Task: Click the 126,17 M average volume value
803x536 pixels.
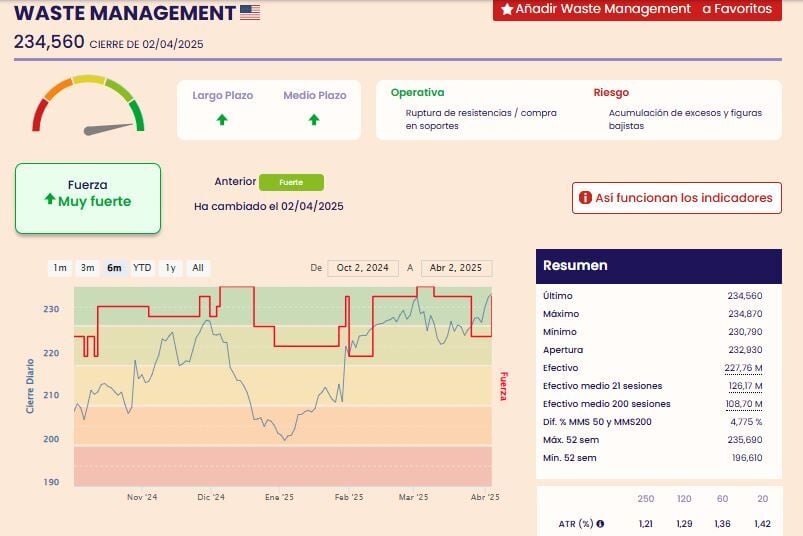Action: 745,386
